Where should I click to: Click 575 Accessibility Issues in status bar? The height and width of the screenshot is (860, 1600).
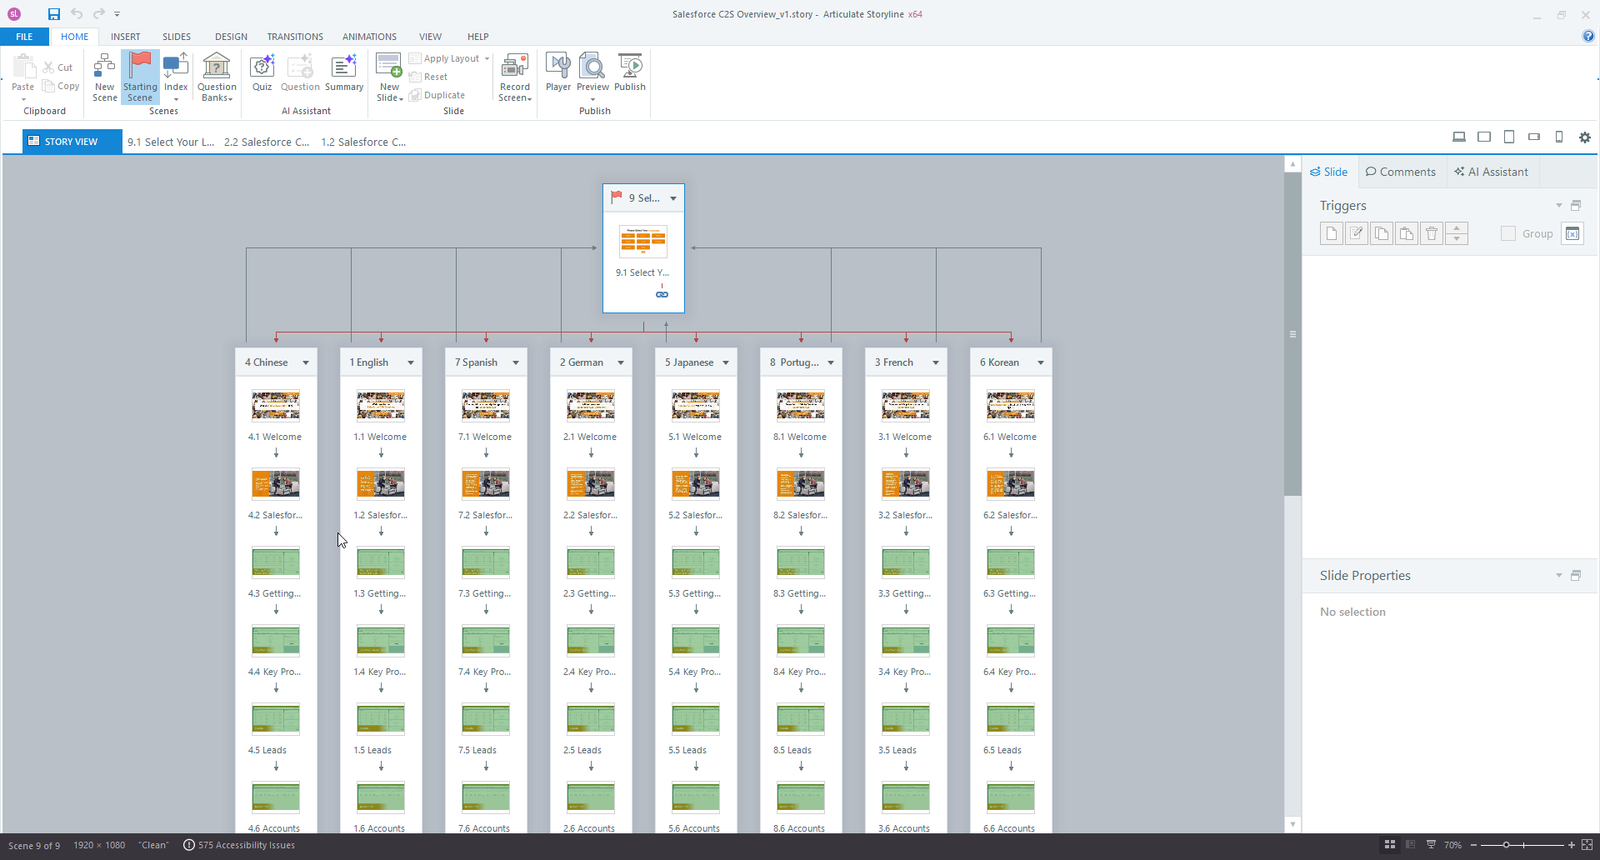[x=240, y=845]
